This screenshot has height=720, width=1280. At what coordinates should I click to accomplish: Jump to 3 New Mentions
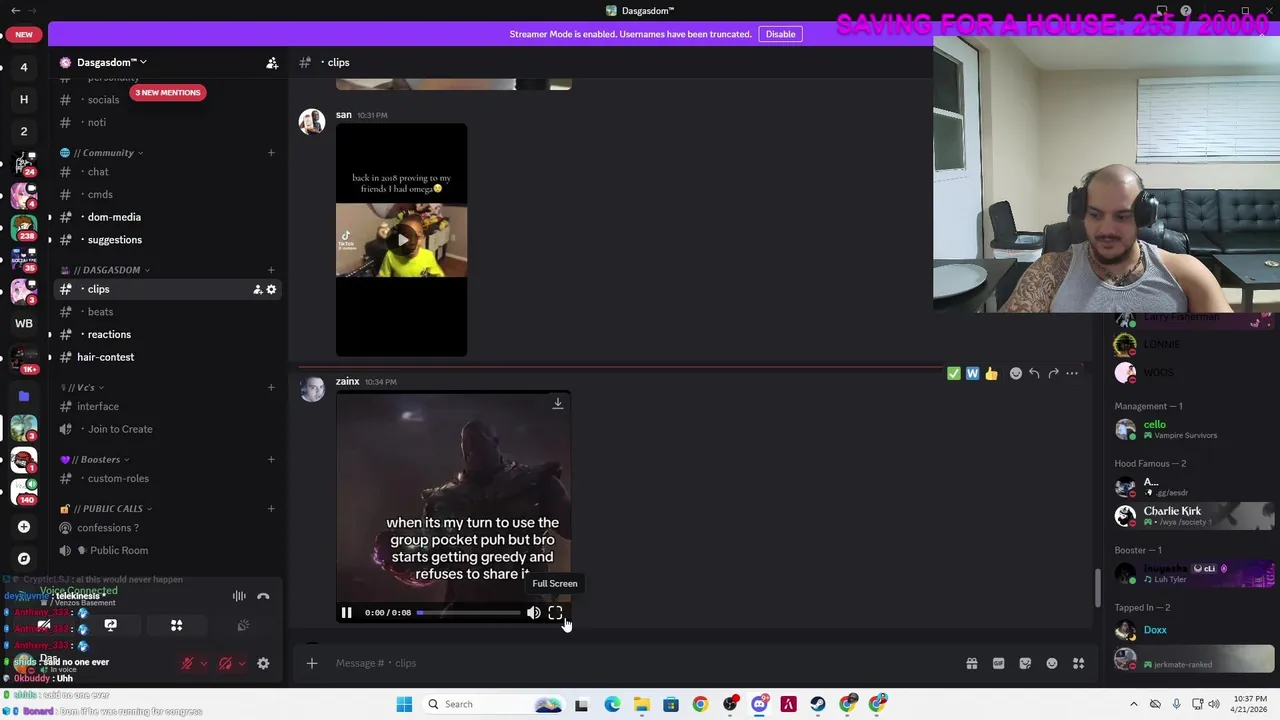[x=168, y=92]
